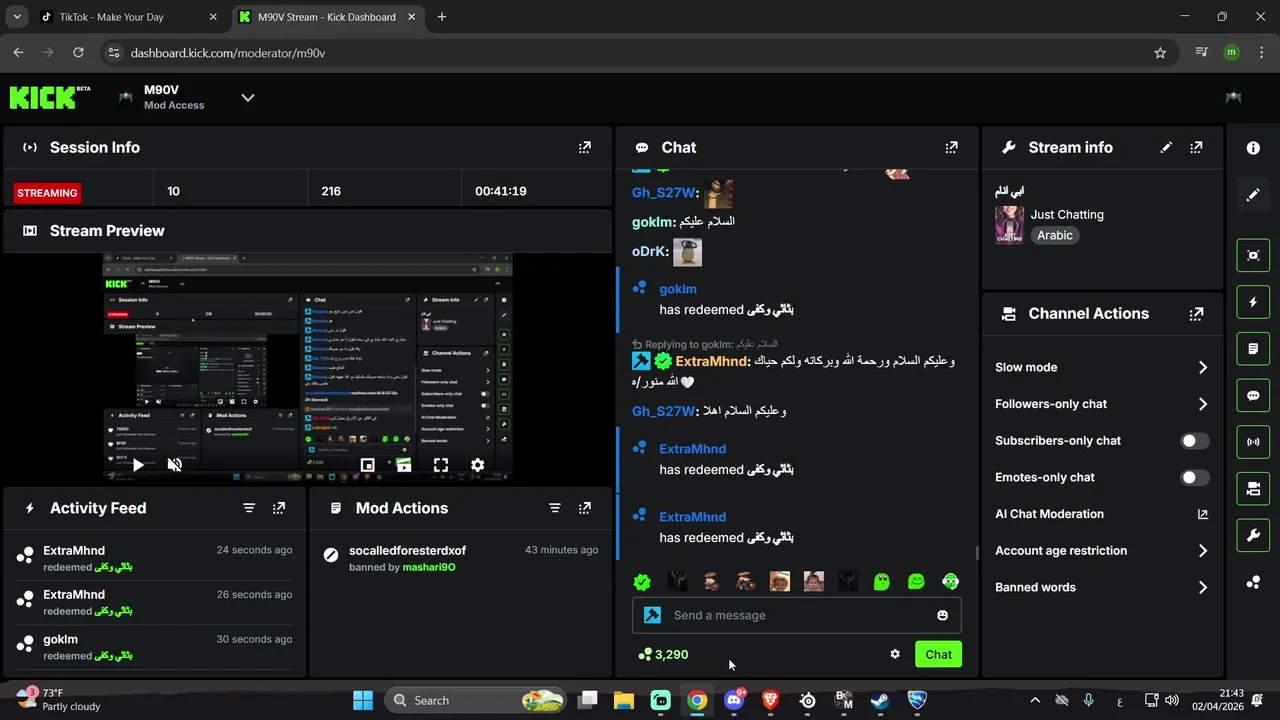Open Discord from taskbar
Image resolution: width=1280 pixels, height=720 pixels.
click(734, 700)
